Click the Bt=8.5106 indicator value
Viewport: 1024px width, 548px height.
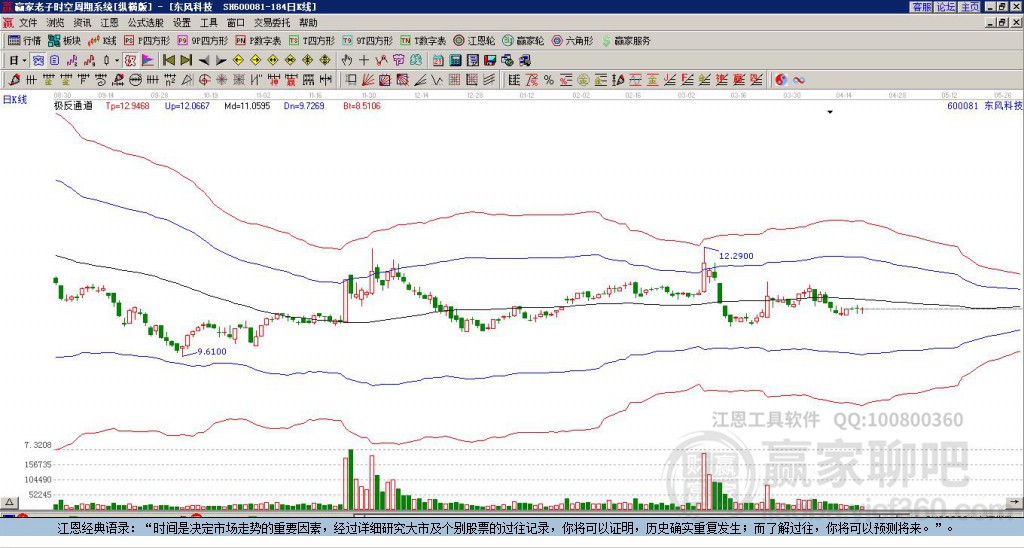pyautogui.click(x=362, y=105)
